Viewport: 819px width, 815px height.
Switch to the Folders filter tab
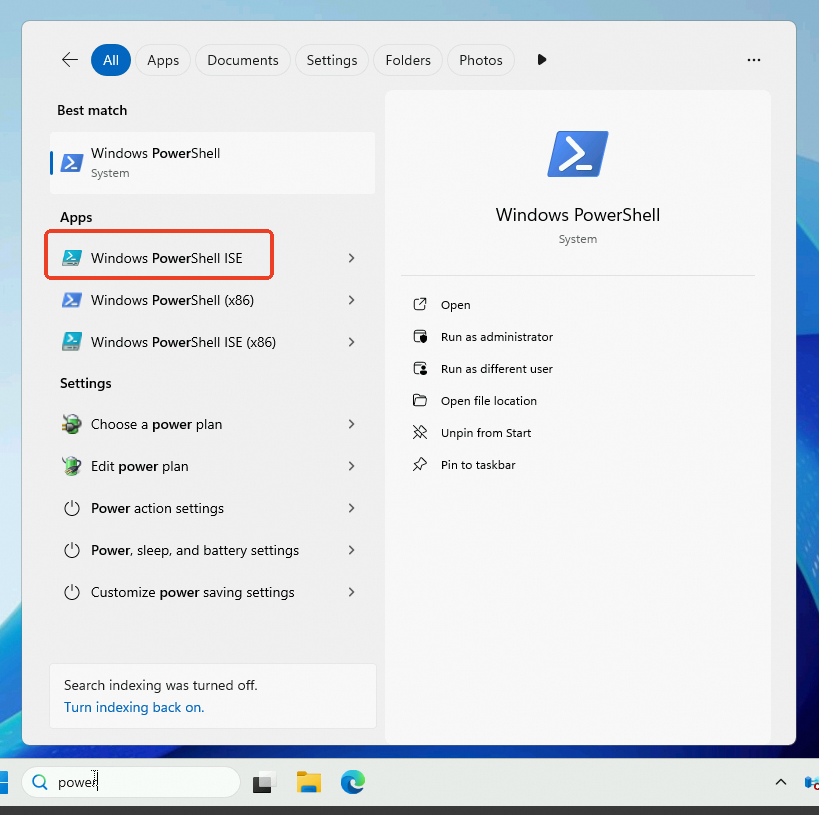point(408,60)
